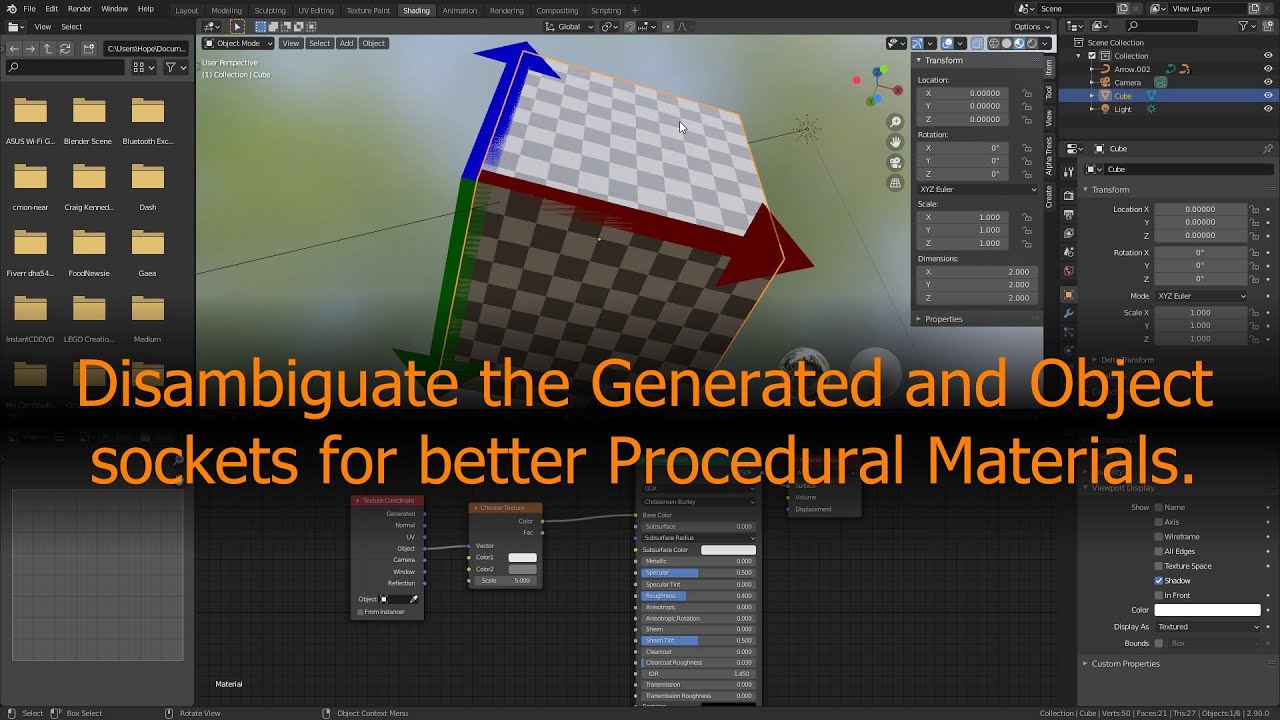
Task: Hide the Light with its eye icon
Action: click(1268, 109)
